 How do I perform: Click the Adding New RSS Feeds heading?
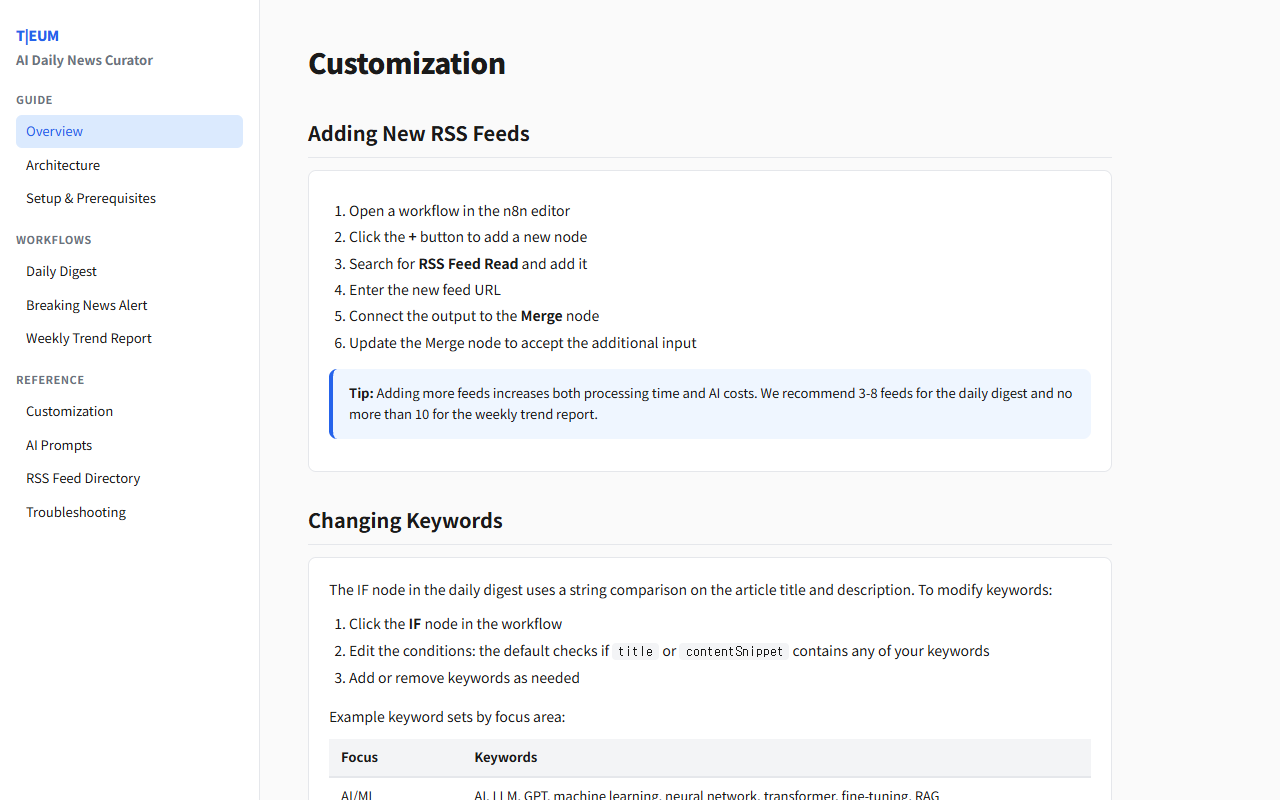pyautogui.click(x=418, y=134)
